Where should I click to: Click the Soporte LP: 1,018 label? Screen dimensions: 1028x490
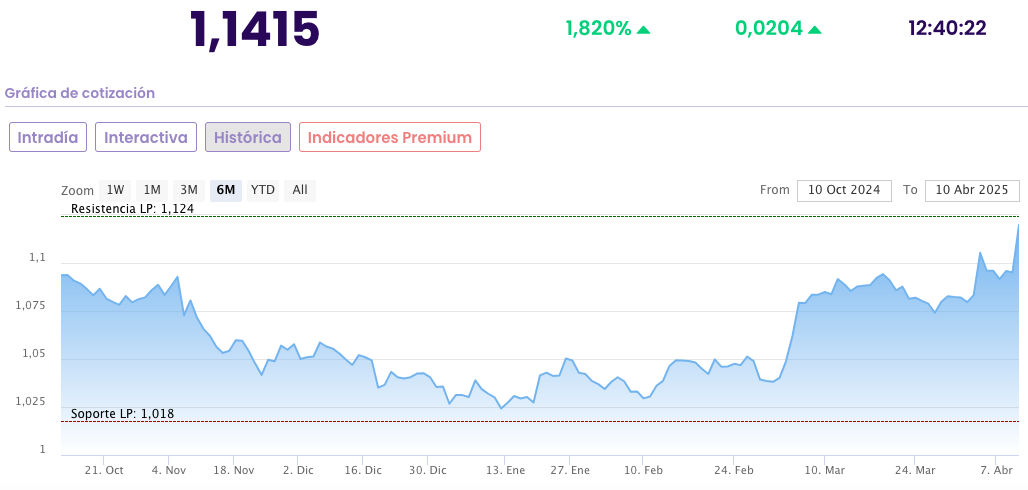click(x=122, y=413)
